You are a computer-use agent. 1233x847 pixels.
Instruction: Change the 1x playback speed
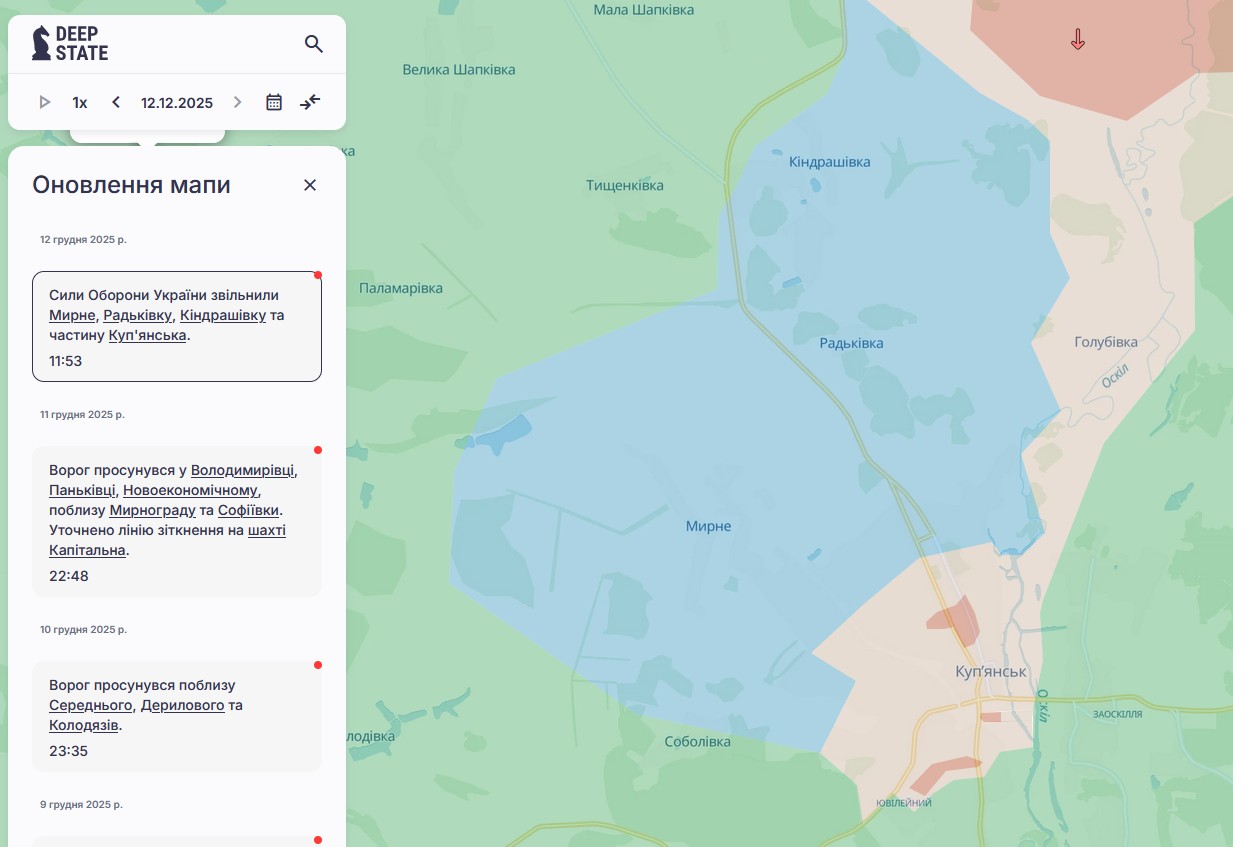pos(80,102)
